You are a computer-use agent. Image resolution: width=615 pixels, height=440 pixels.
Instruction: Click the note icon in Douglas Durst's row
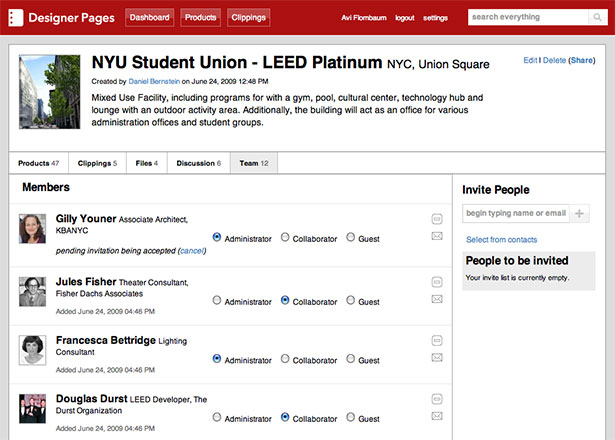(437, 399)
